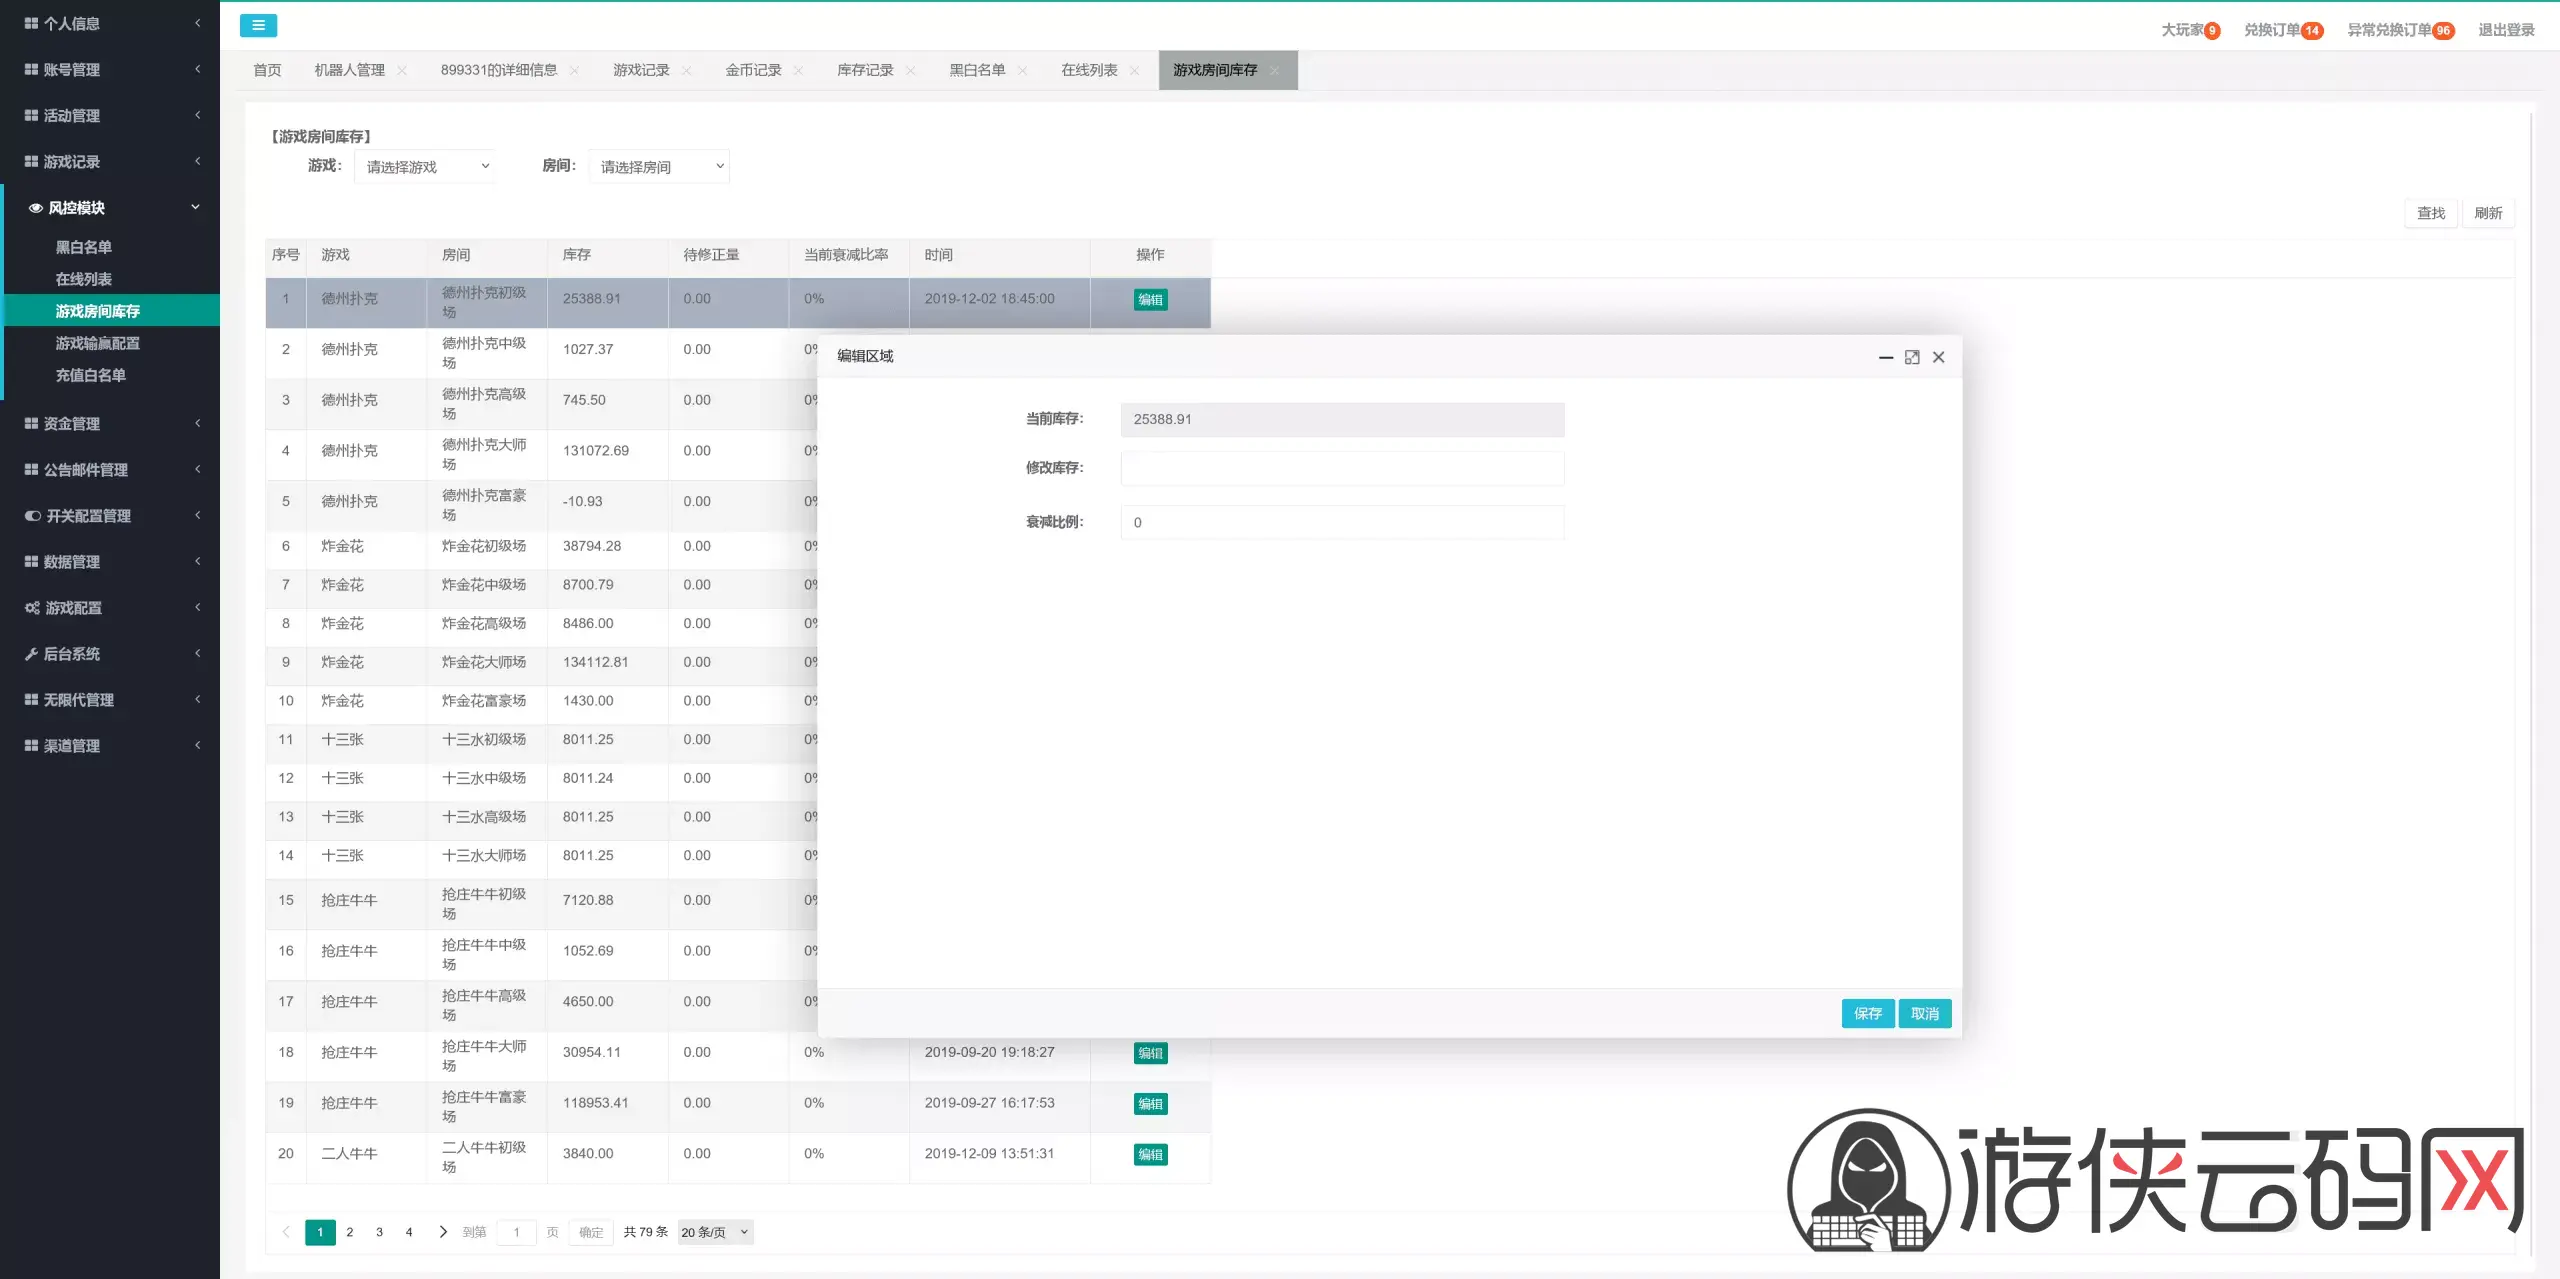Maximize the 编辑区域 dialog window
The width and height of the screenshot is (2560, 1279).
[1912, 357]
